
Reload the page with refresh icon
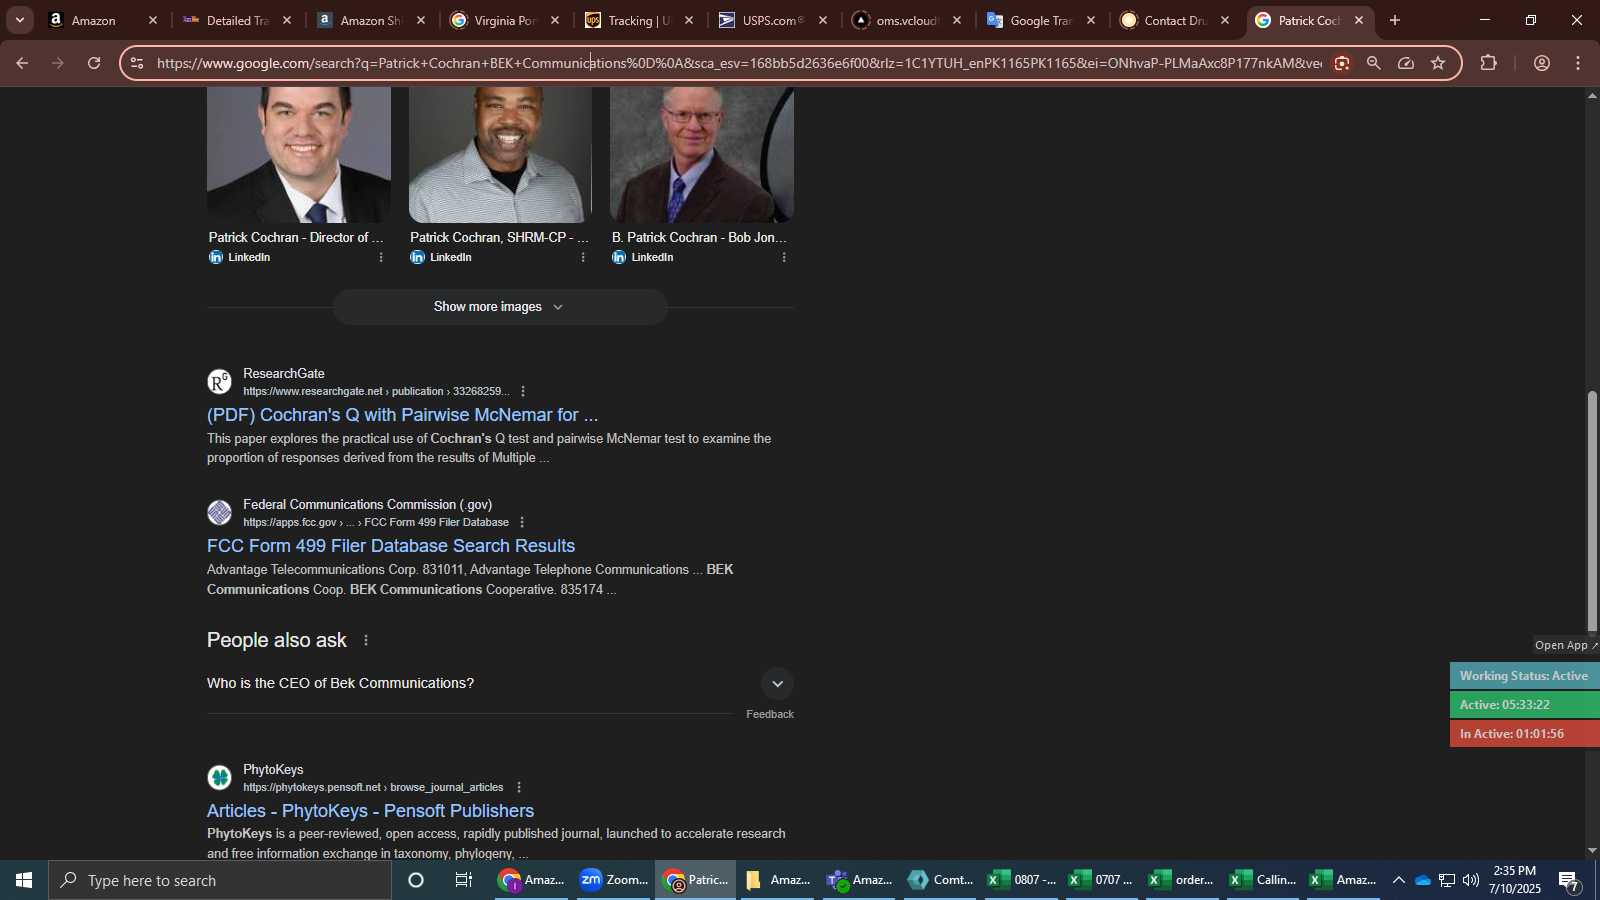click(x=94, y=63)
